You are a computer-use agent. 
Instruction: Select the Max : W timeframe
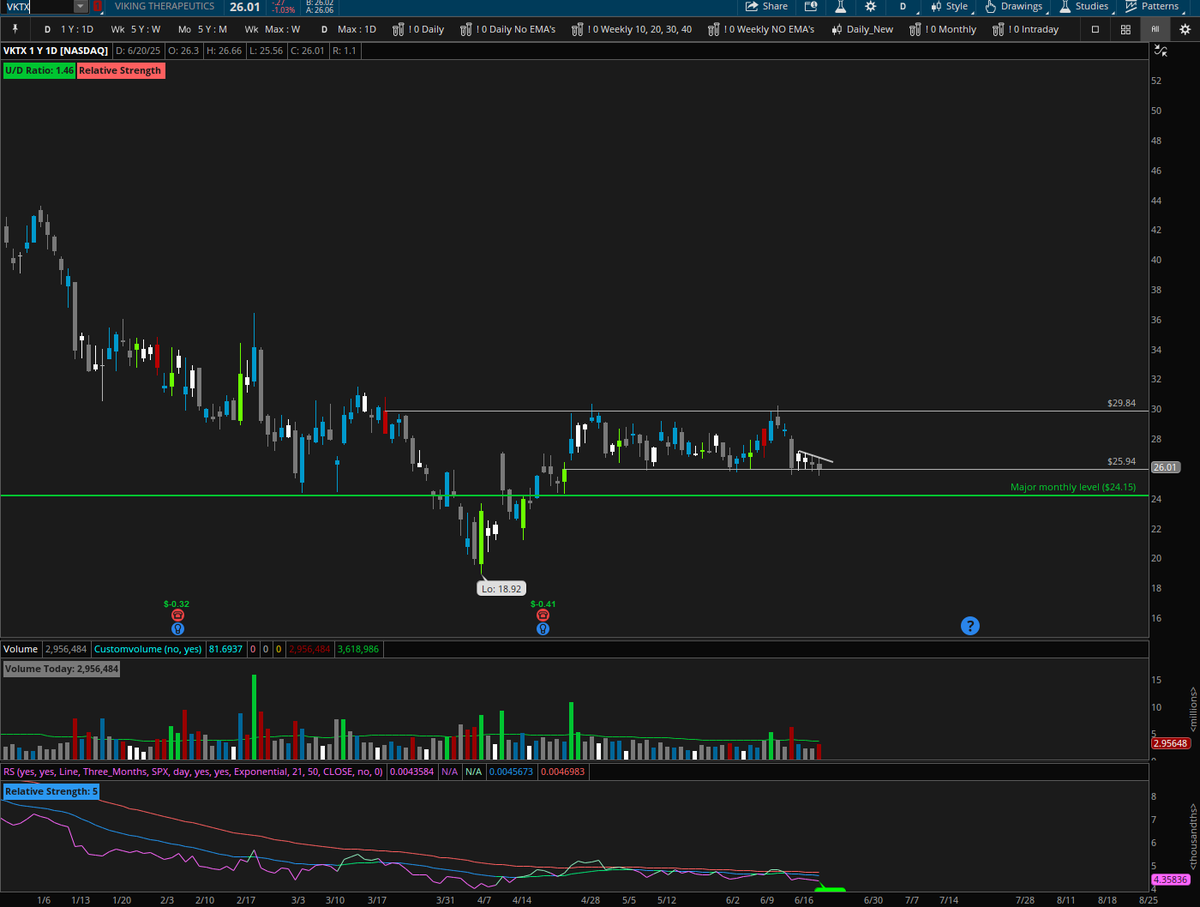(x=272, y=29)
